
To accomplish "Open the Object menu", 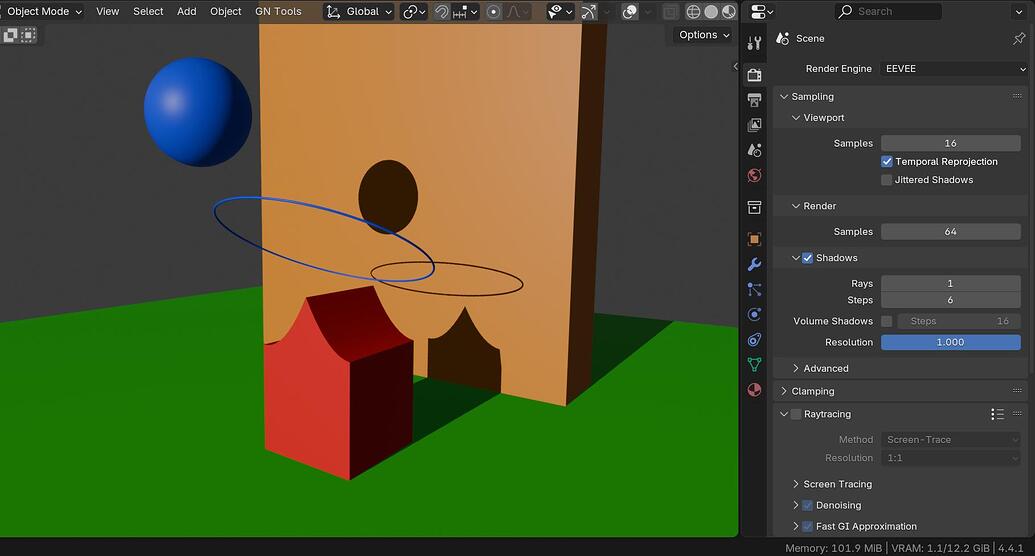I will coord(226,11).
